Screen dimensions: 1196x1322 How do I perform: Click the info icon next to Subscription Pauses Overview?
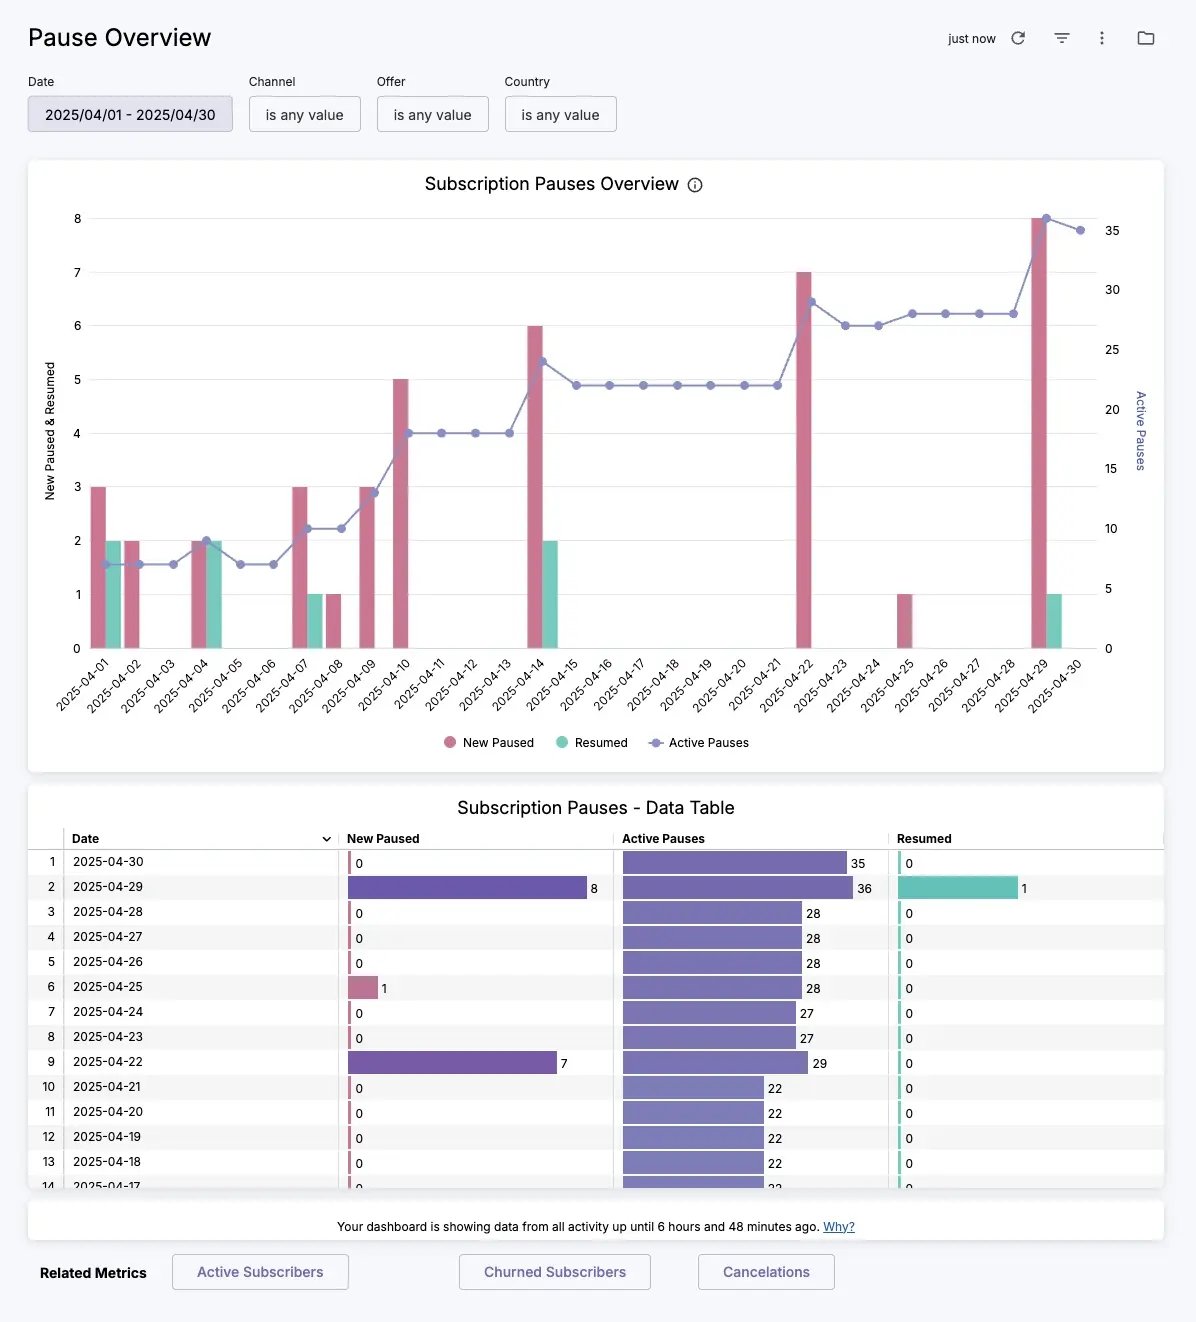(x=695, y=184)
